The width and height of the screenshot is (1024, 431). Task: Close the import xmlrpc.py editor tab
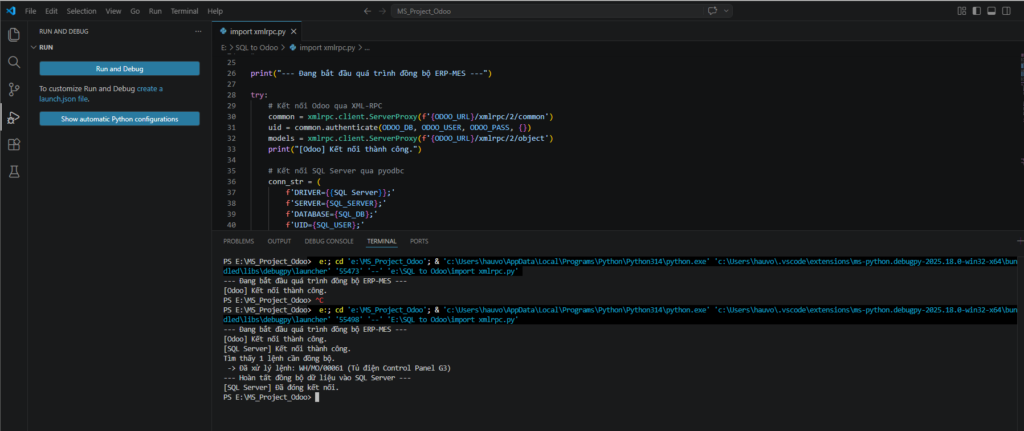292,31
